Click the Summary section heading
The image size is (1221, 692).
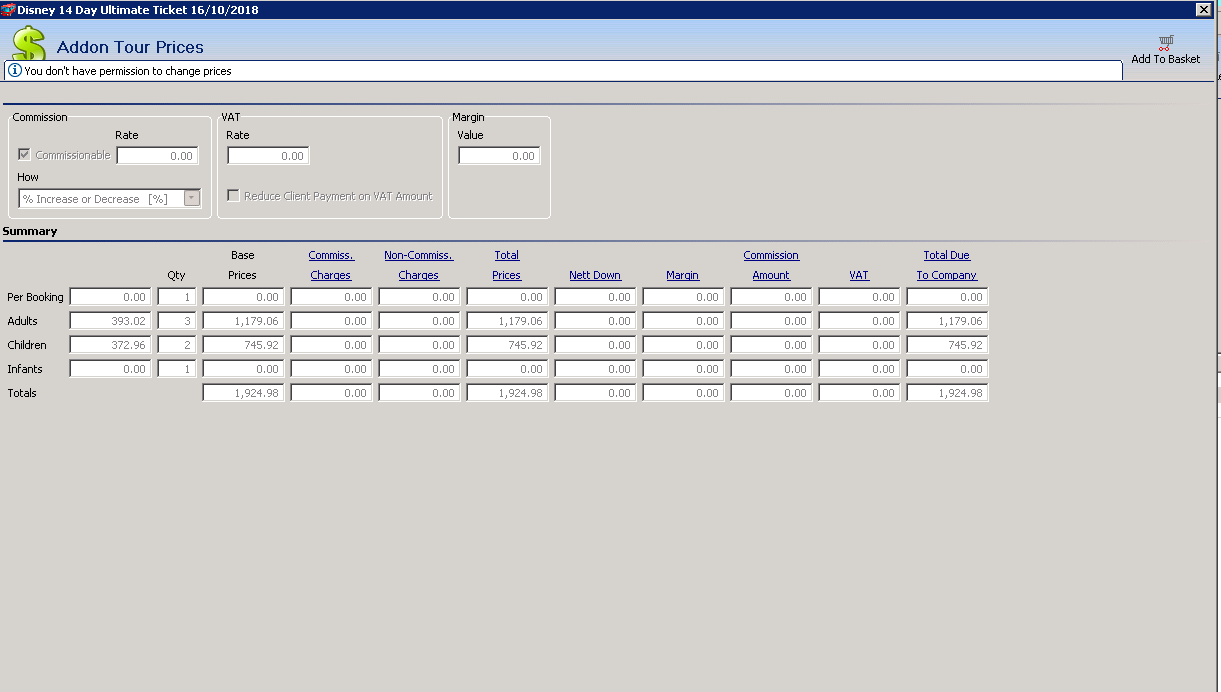coord(30,231)
